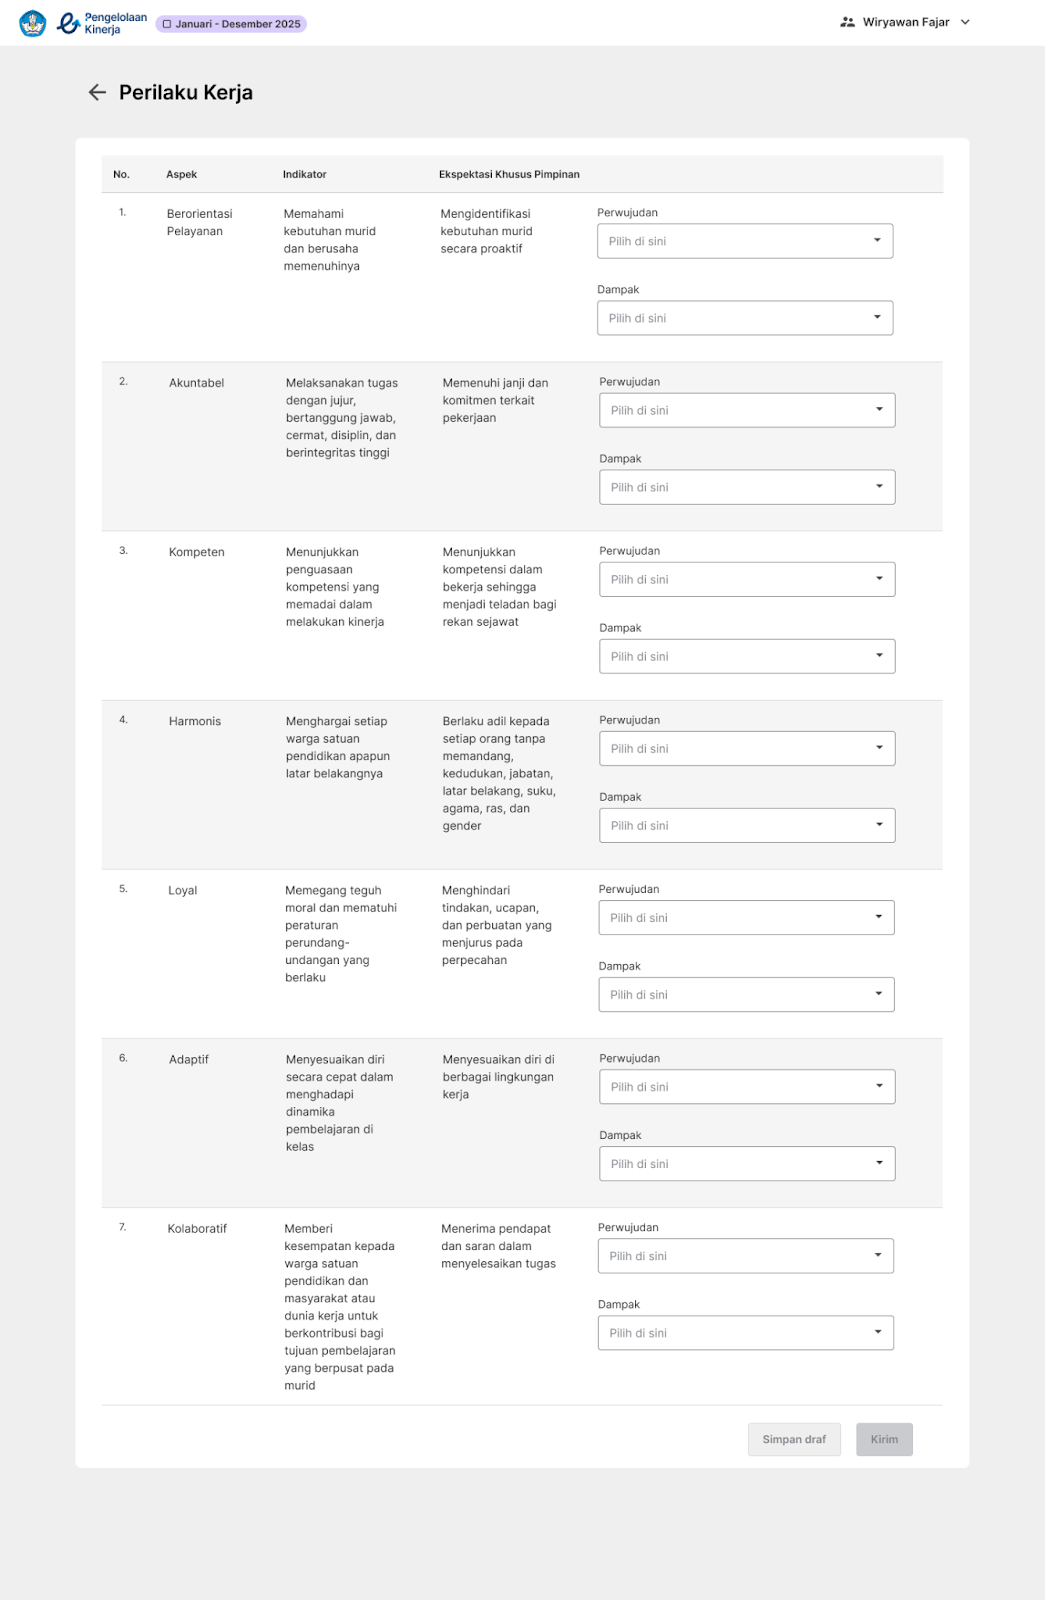The image size is (1045, 1600).
Task: Open Dampak dropdown for Harmonis row
Action: tap(747, 825)
